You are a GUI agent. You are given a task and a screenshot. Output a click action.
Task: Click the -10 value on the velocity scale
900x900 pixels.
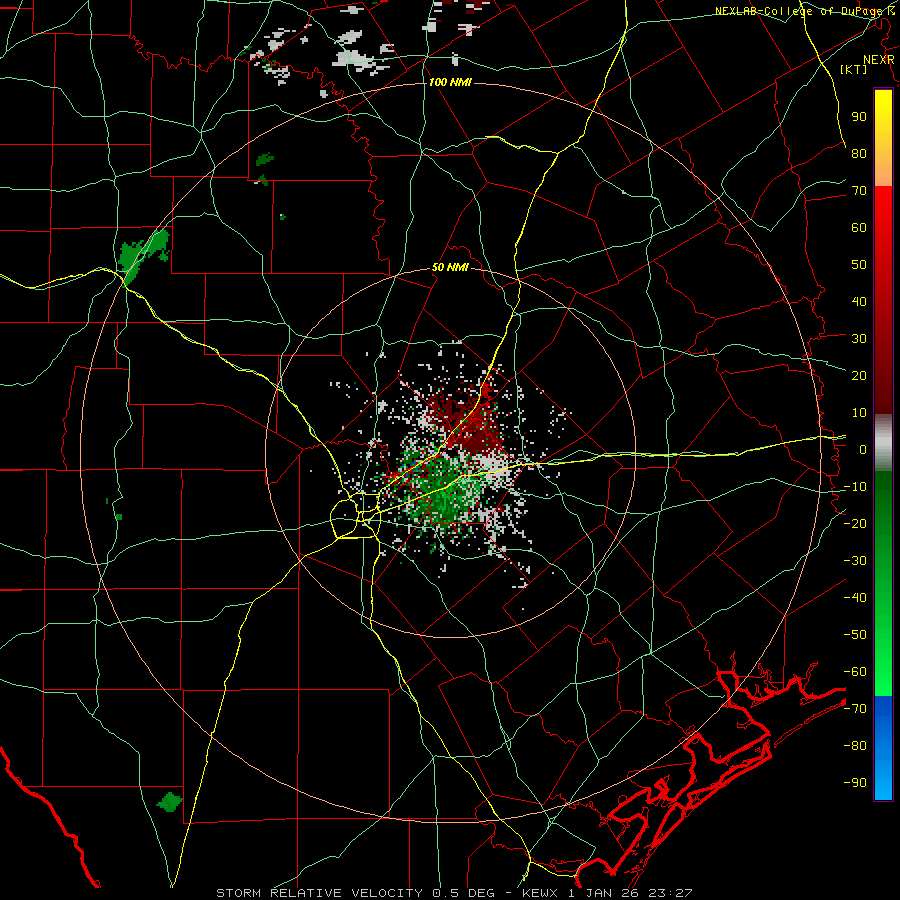pos(855,487)
